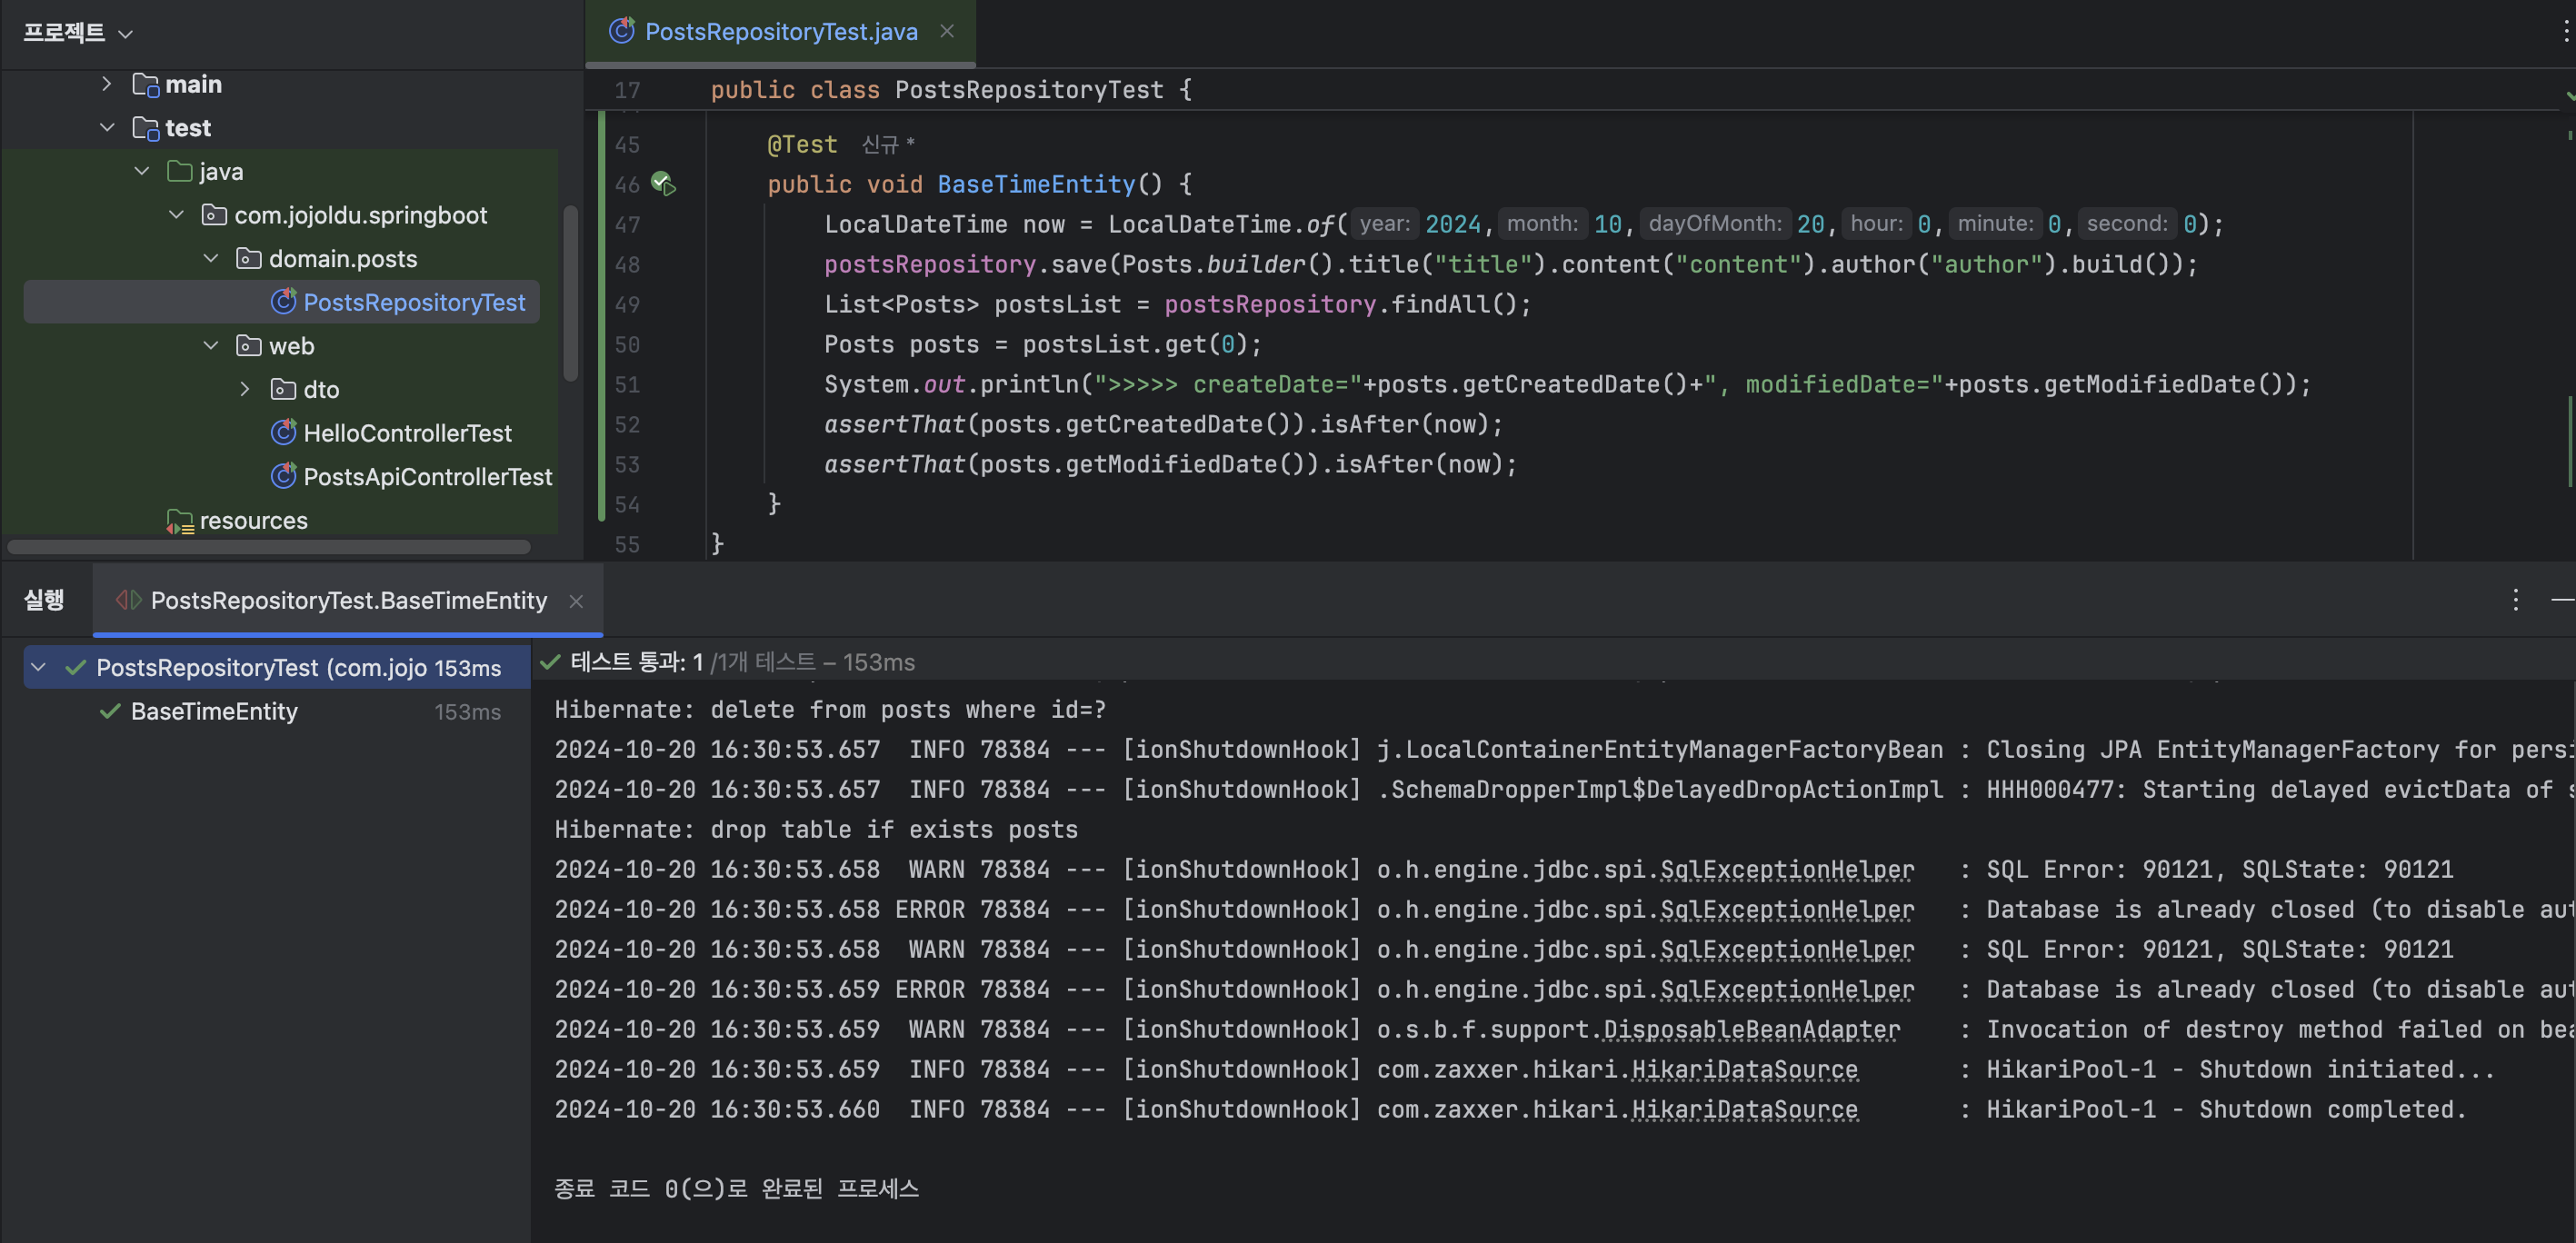Select the BaseTimeEntity test result
This screenshot has width=2576, height=1243.
coord(214,711)
